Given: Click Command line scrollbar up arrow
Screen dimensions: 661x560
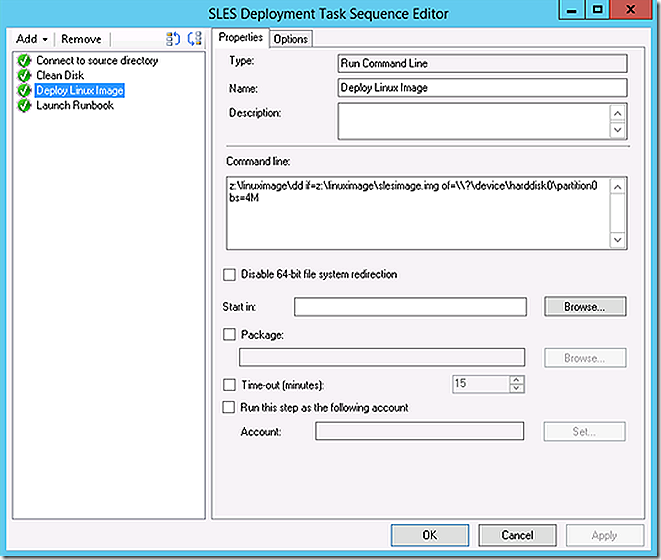Looking at the screenshot, I should point(618,187).
